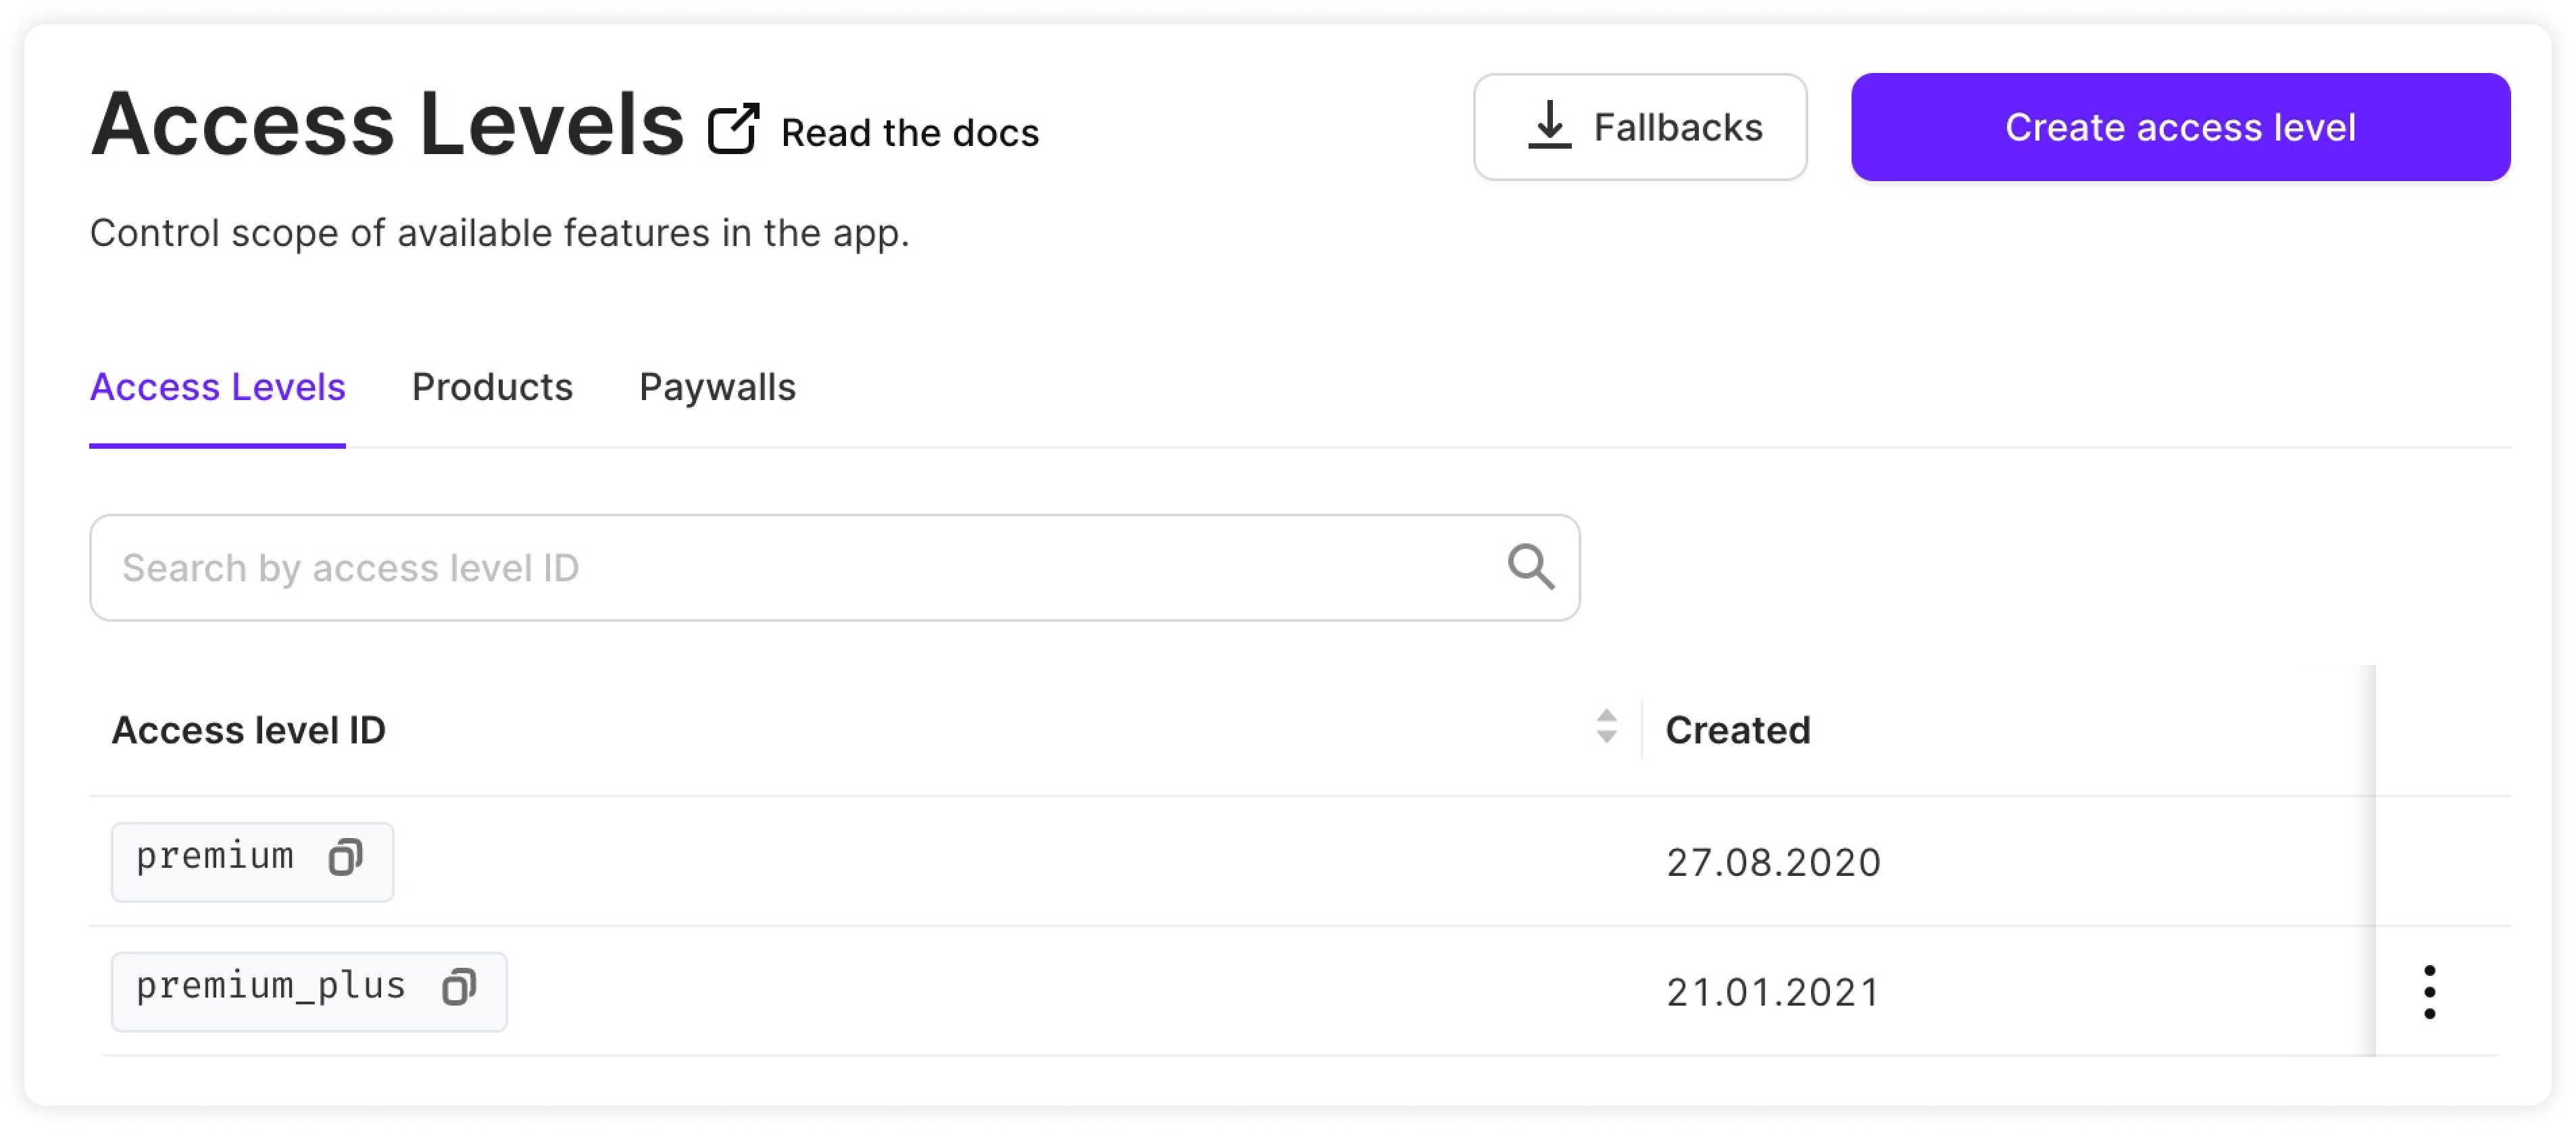Open row actions for the premium_plus entry
Viewport: 2576px width, 1130px height.
point(2430,991)
